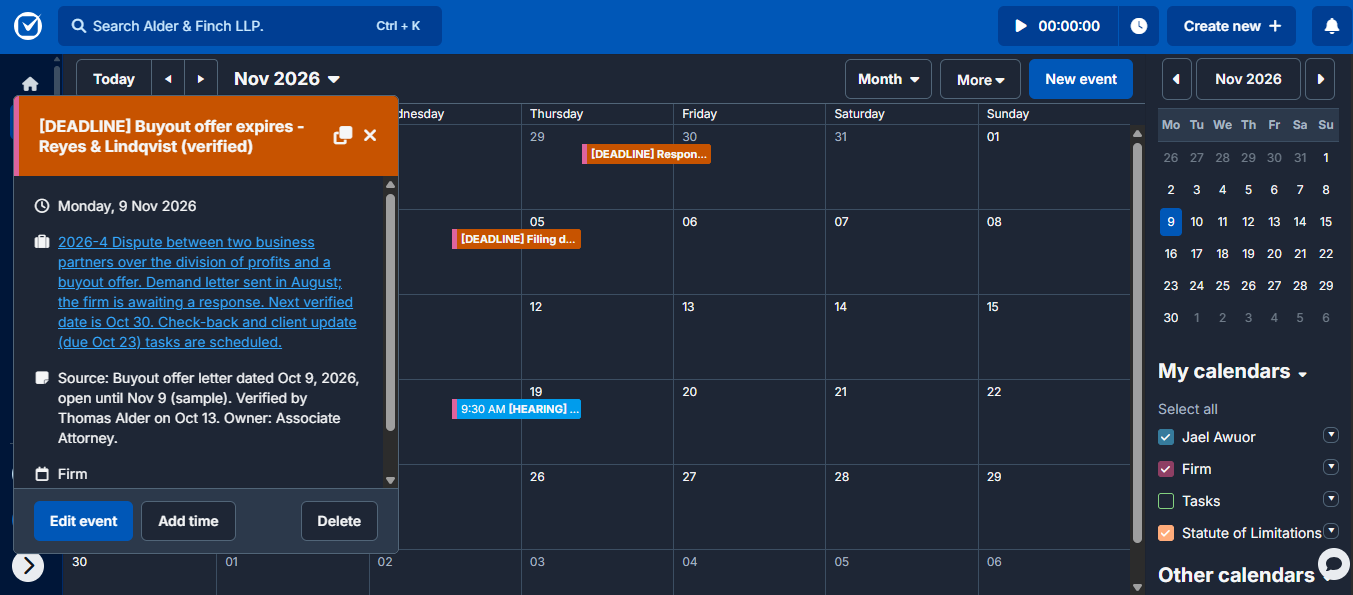Open options dropdown for Tasks calendar
Screen dimensions: 1353x595
[1331, 499]
